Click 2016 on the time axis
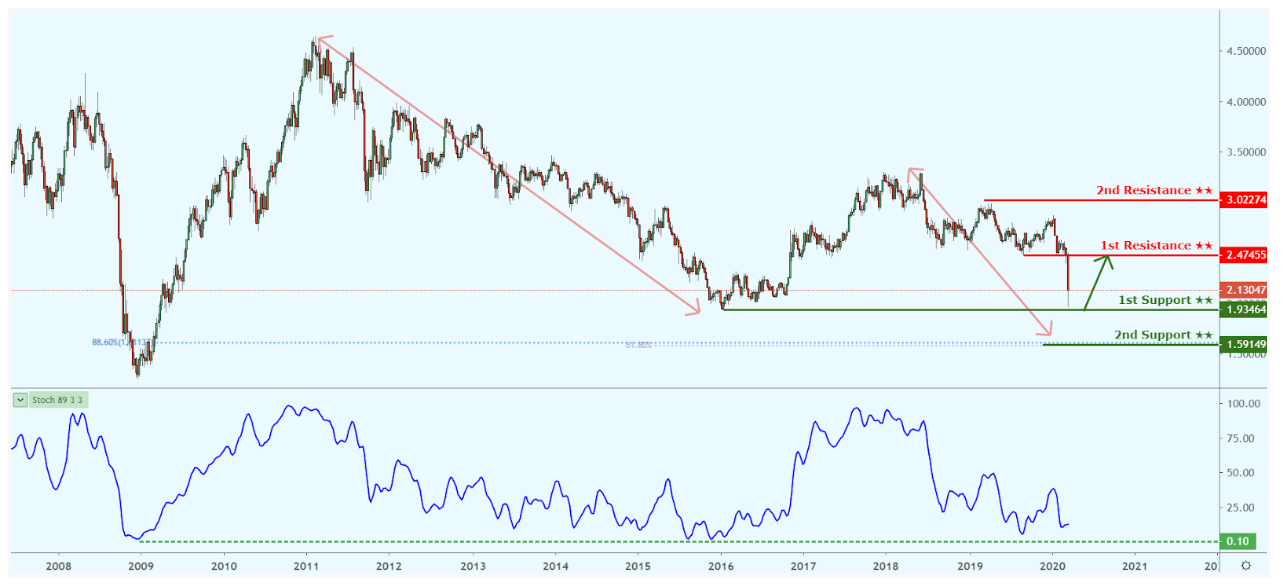This screenshot has width=1283, height=588. coord(721,566)
